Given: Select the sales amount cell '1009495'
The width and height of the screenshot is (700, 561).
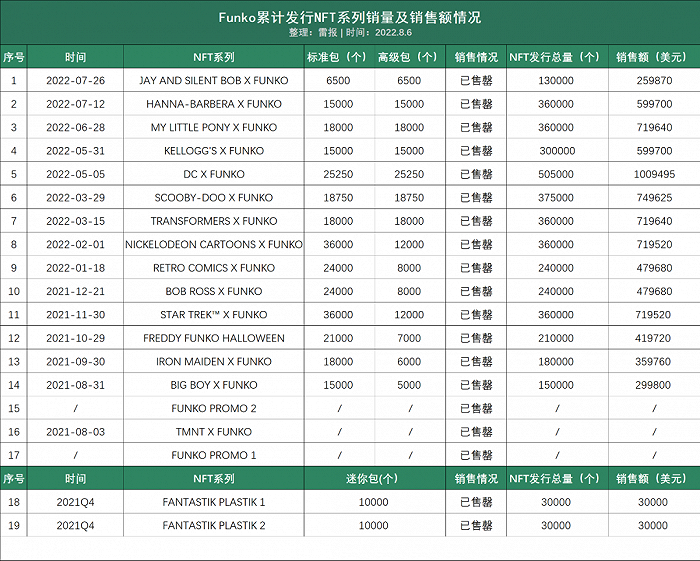Looking at the screenshot, I should click(654, 174).
